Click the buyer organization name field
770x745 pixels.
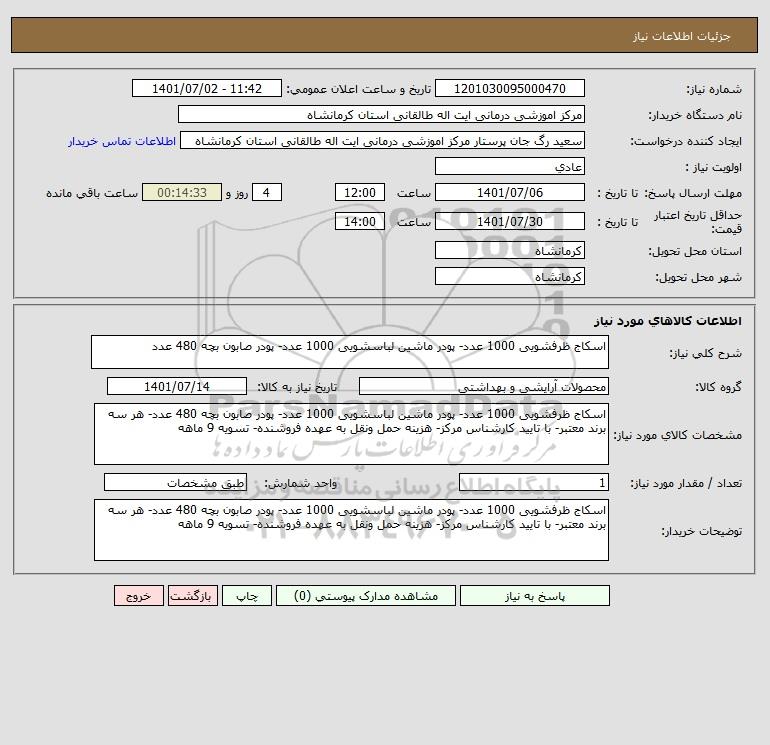click(381, 114)
